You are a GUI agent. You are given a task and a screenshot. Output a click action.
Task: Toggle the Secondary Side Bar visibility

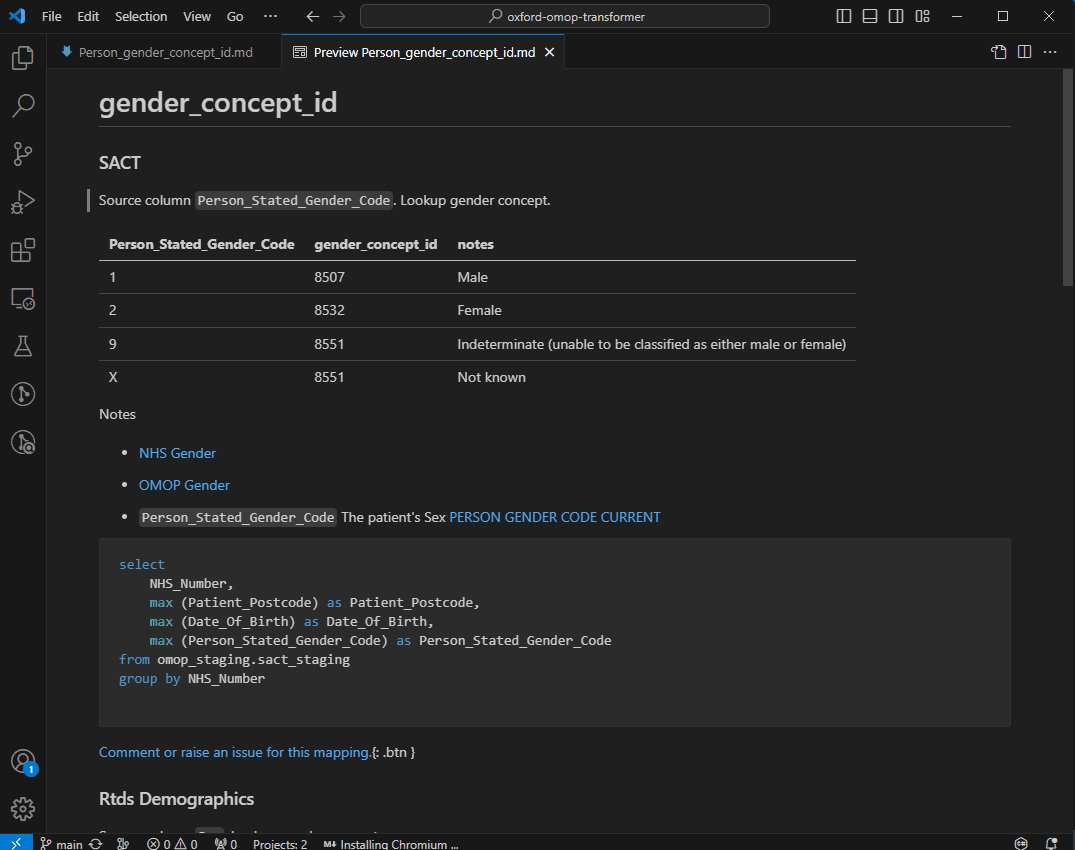[x=896, y=16]
